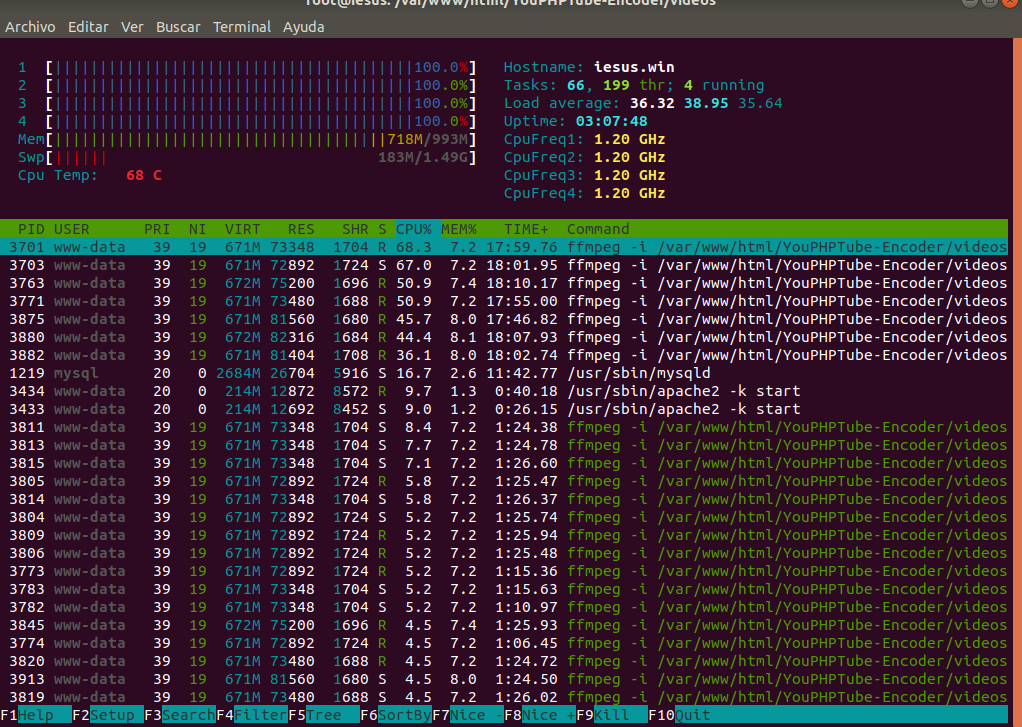
Task: Open the Buscar menu
Action: click(178, 27)
